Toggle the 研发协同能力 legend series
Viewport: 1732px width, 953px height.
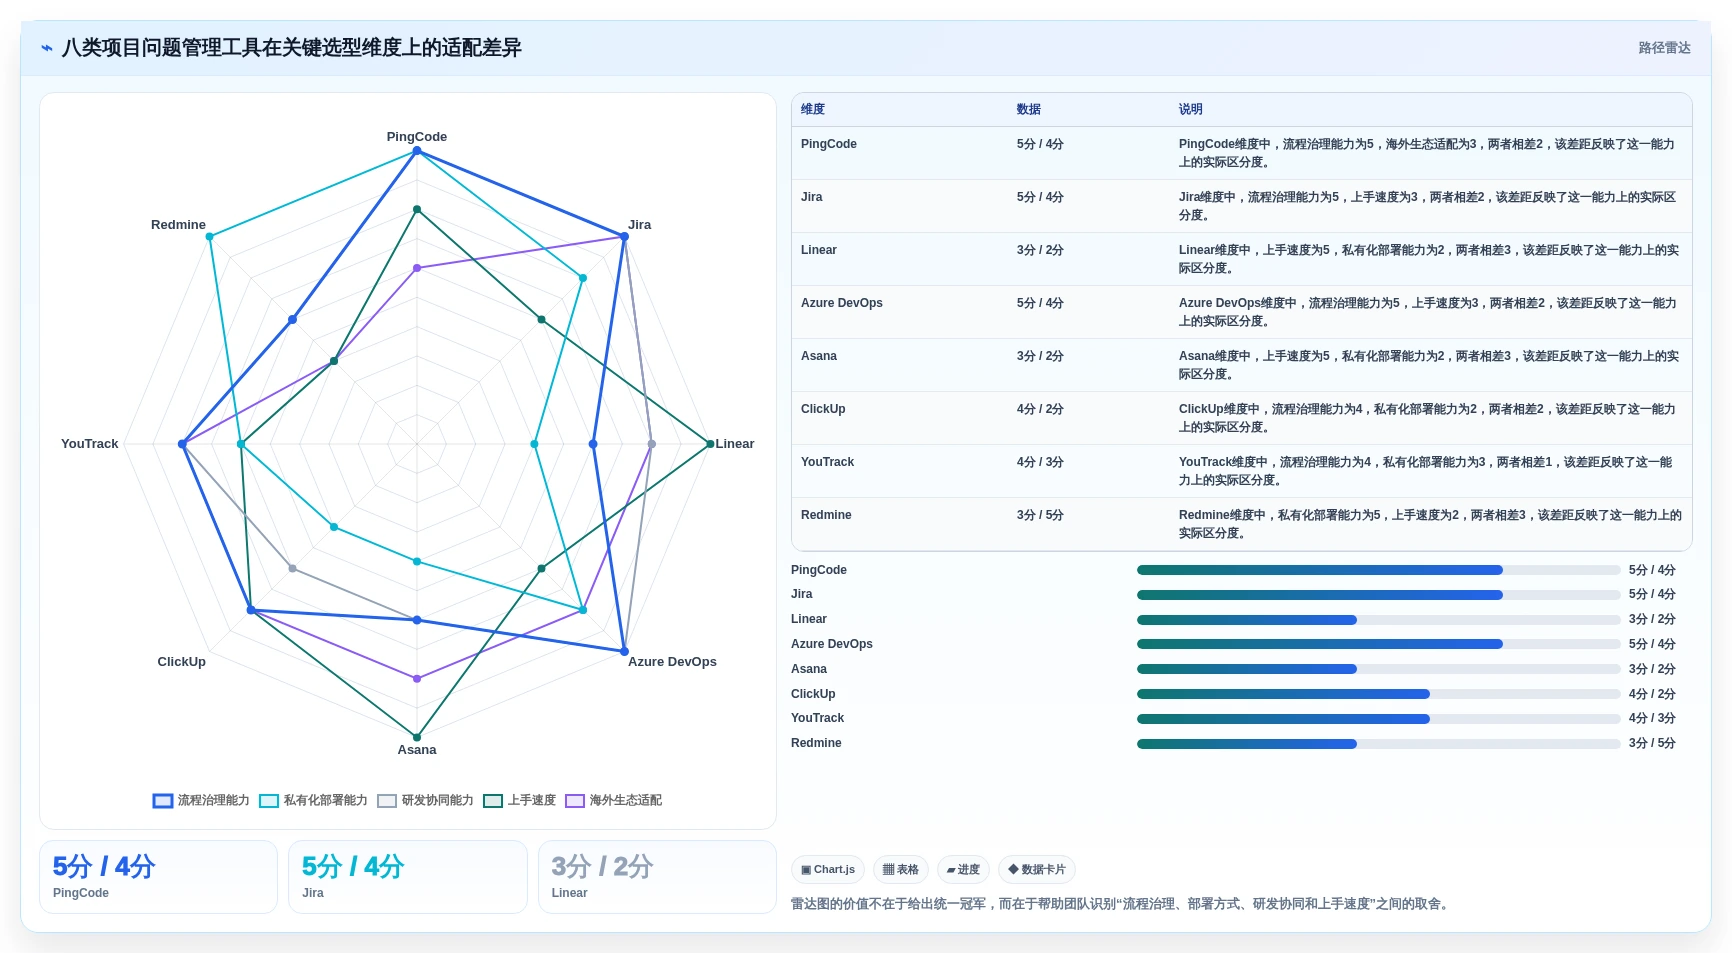click(425, 800)
